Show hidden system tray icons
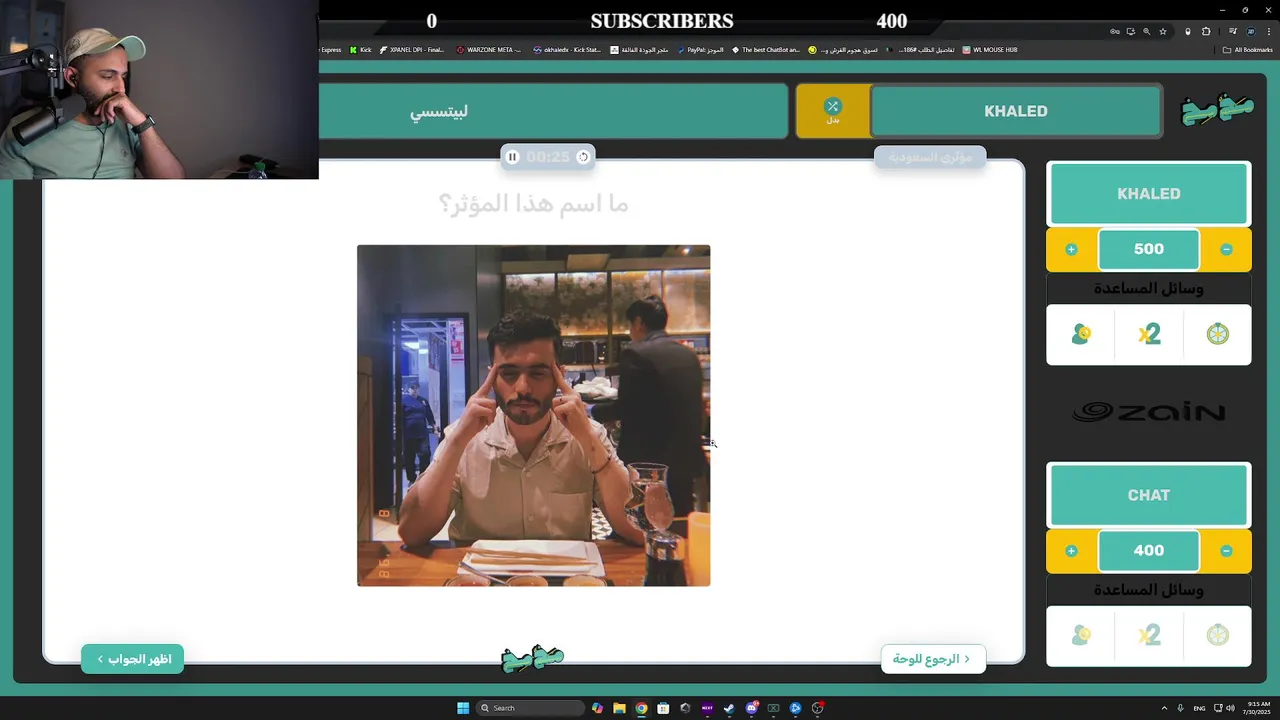 pyautogui.click(x=1164, y=708)
